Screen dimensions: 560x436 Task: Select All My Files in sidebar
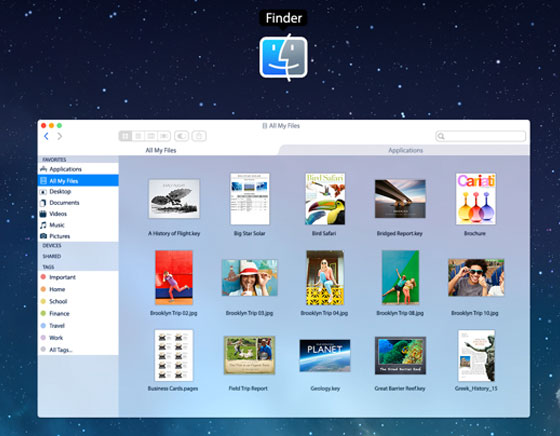pyautogui.click(x=78, y=180)
